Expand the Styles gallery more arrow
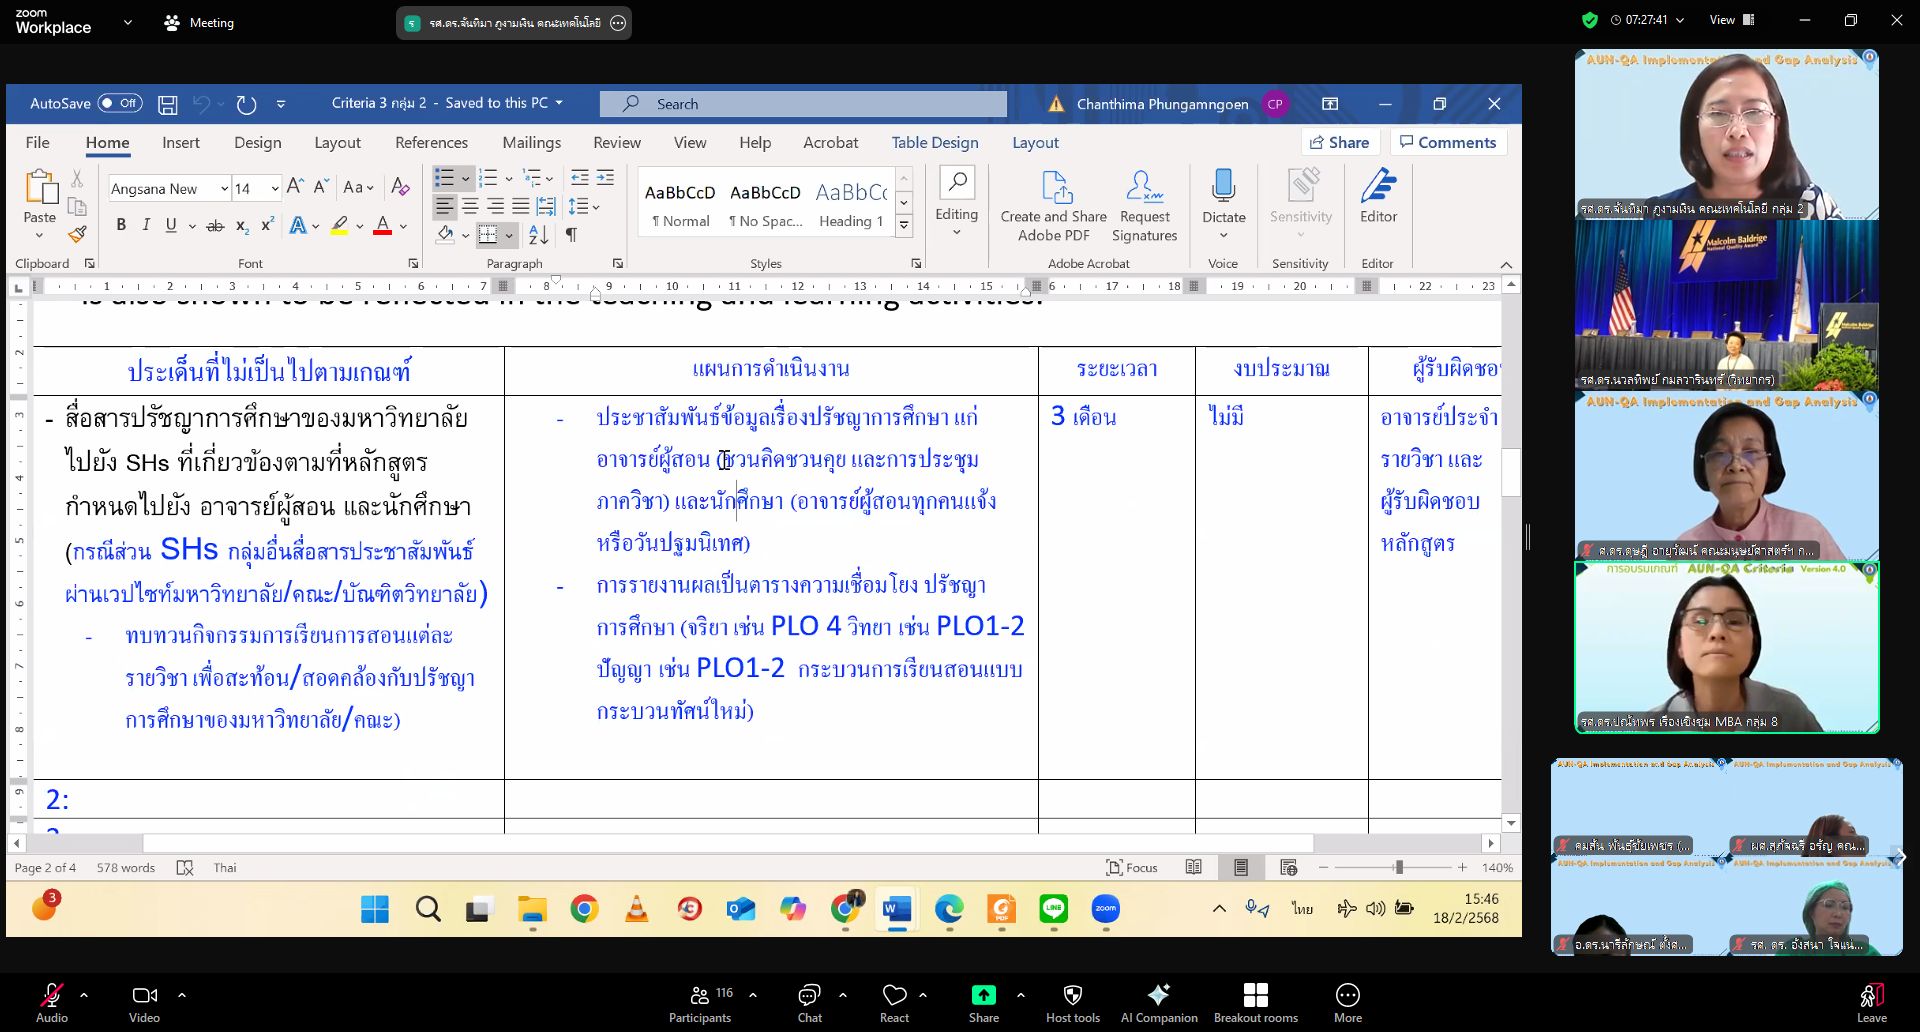Viewport: 1920px width, 1032px height. [x=904, y=225]
